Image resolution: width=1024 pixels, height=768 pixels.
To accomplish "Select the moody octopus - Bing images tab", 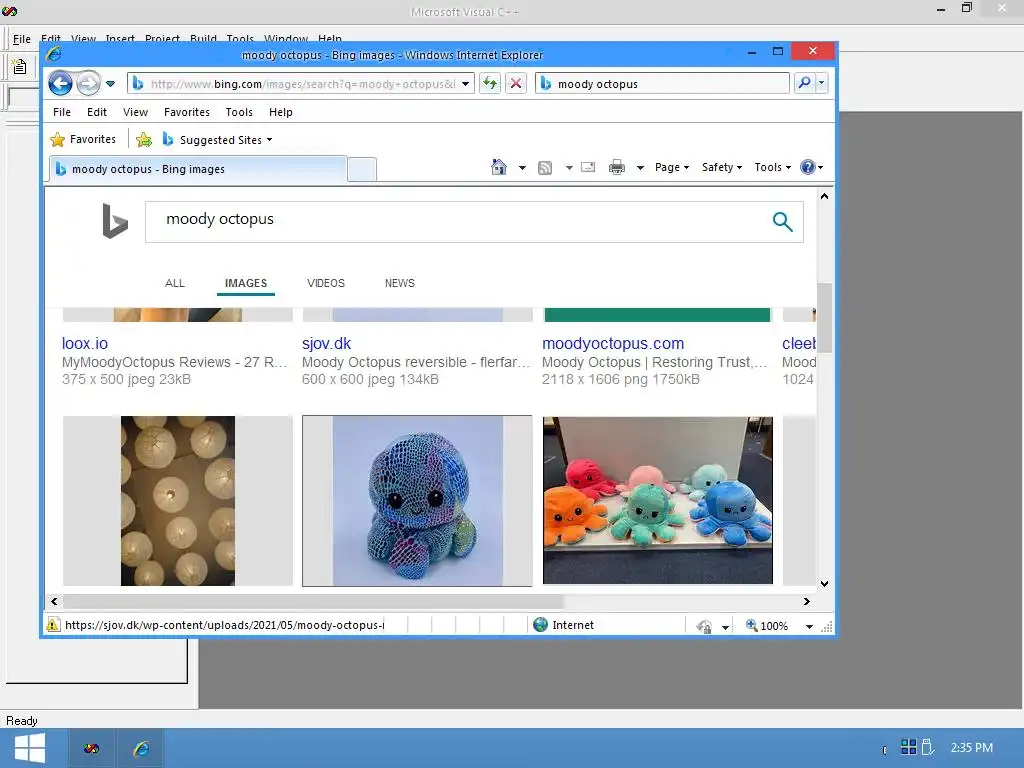I will click(197, 169).
